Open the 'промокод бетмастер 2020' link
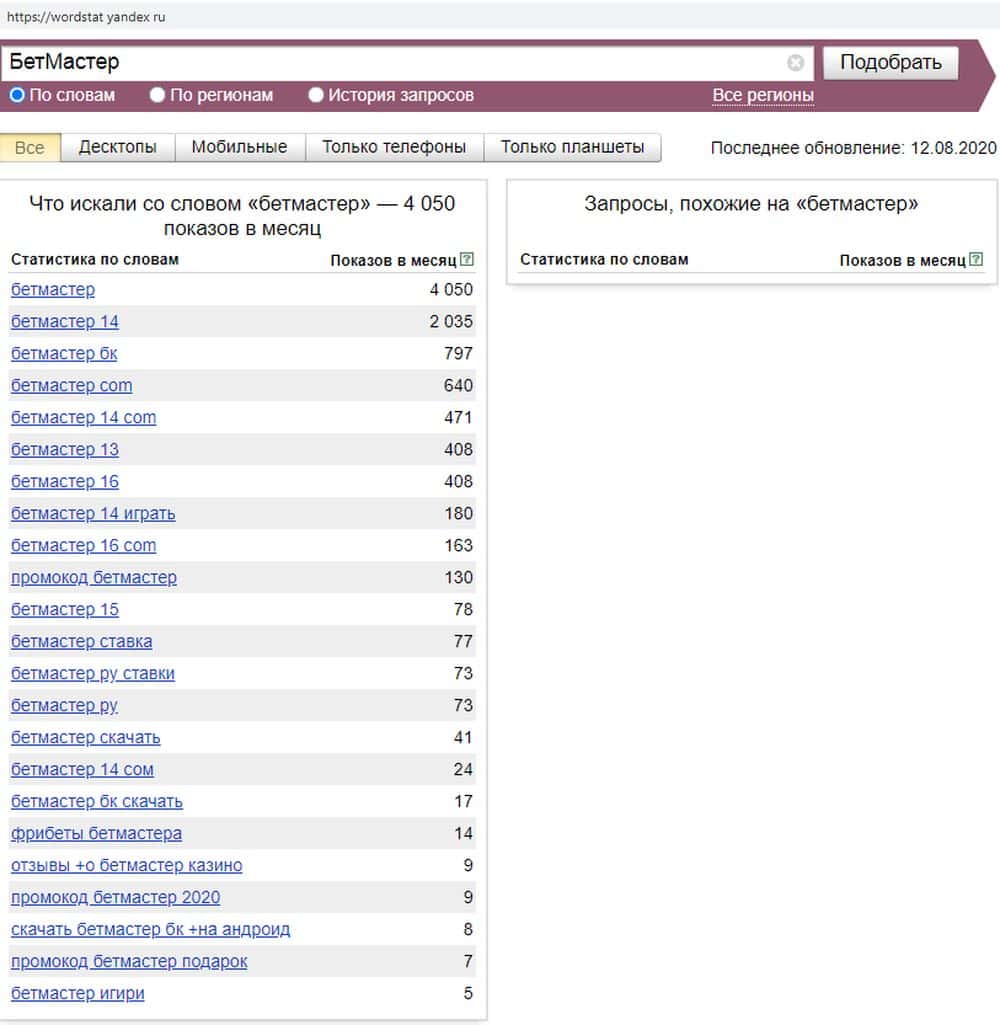 pyautogui.click(x=116, y=898)
